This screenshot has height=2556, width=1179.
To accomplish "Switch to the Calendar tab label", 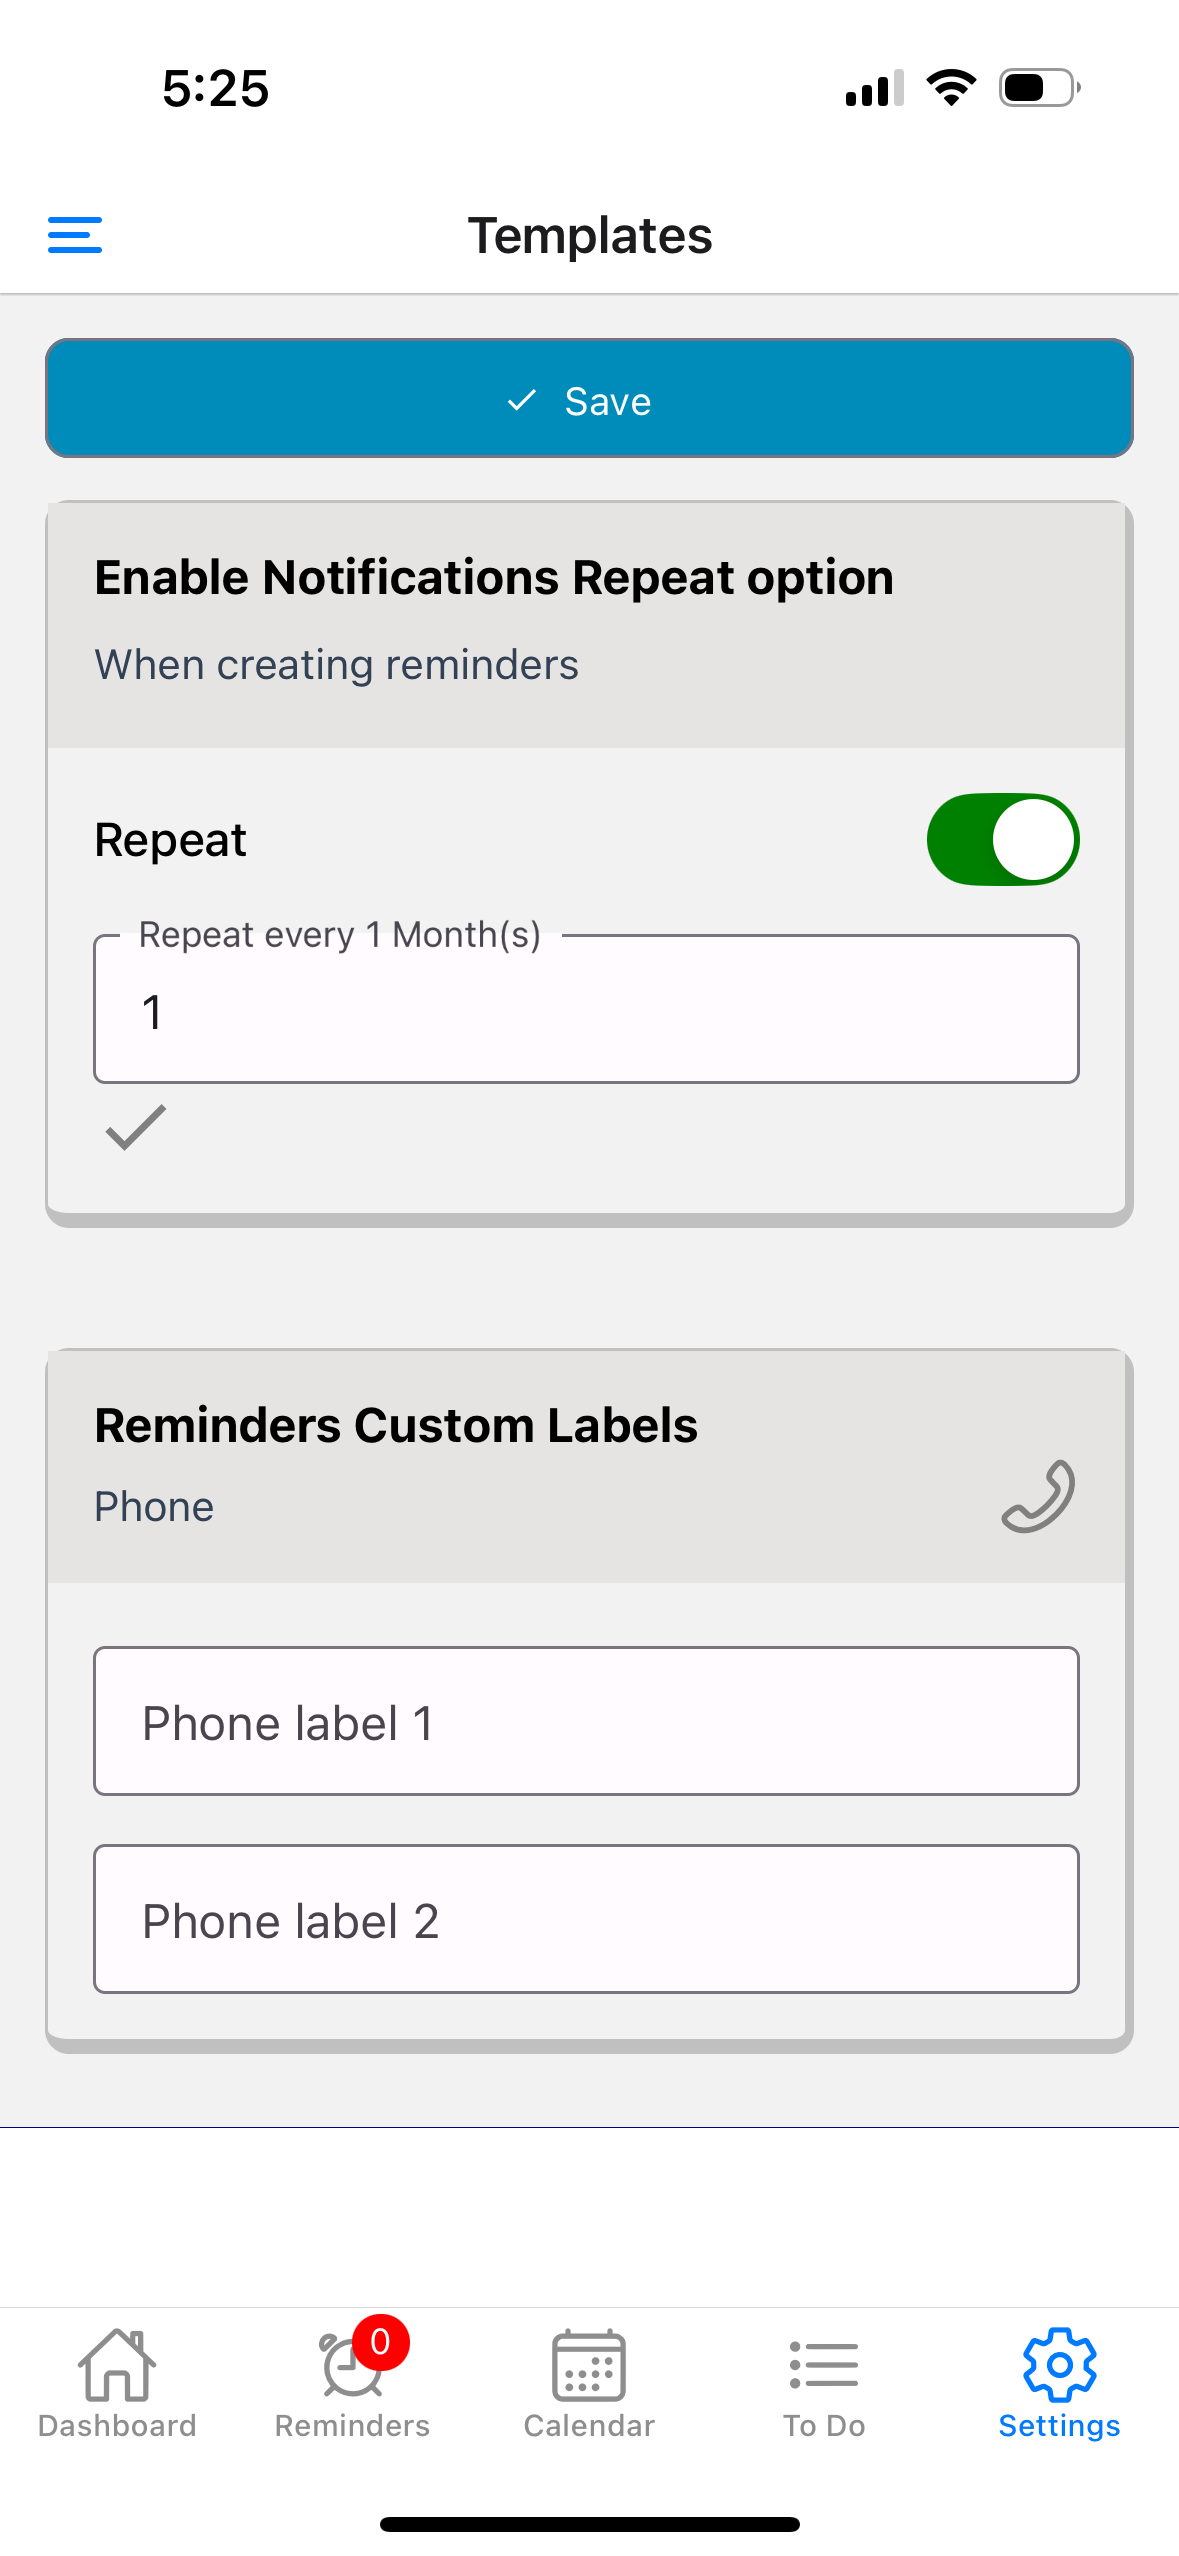I will [589, 2426].
